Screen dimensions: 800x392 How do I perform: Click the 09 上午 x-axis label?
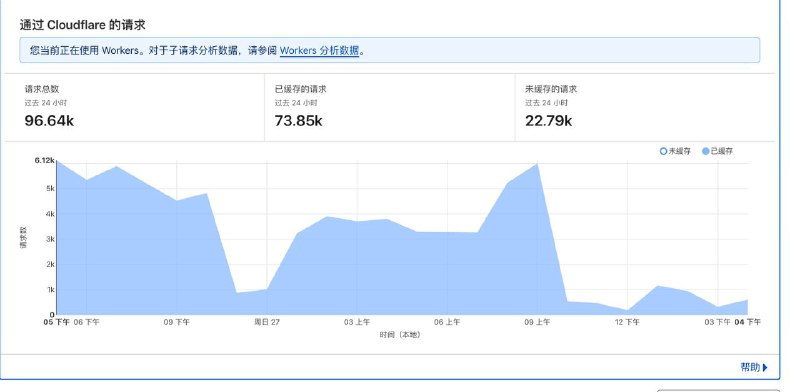(x=537, y=322)
